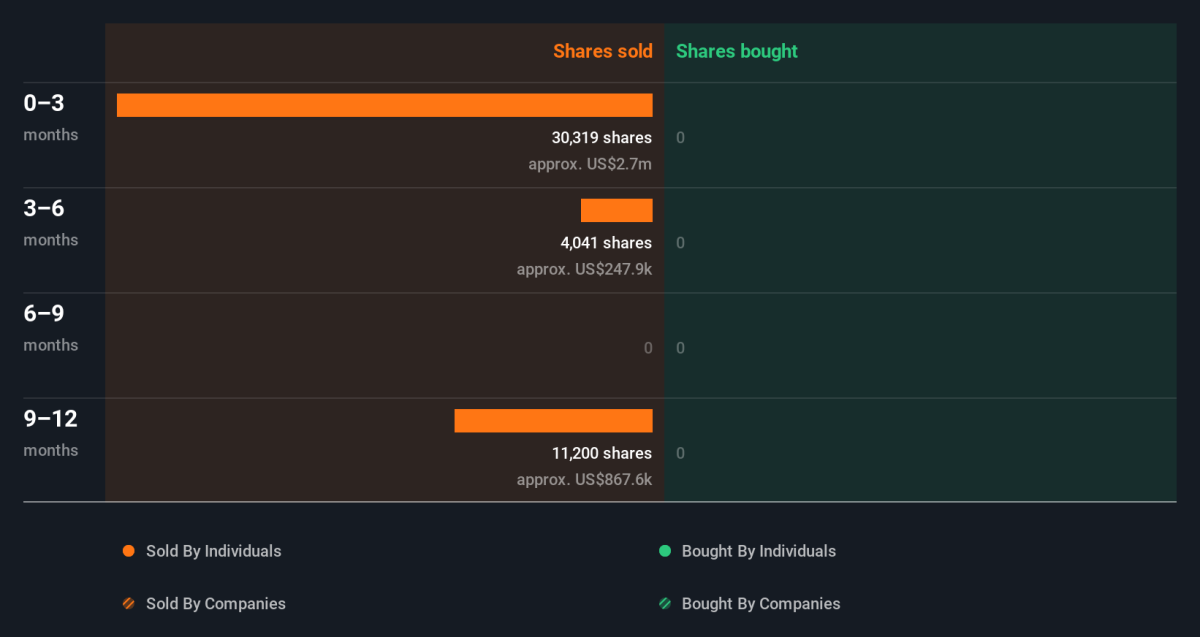Click the orange Sold By Individuals legend dot
The height and width of the screenshot is (637, 1200).
(x=128, y=551)
